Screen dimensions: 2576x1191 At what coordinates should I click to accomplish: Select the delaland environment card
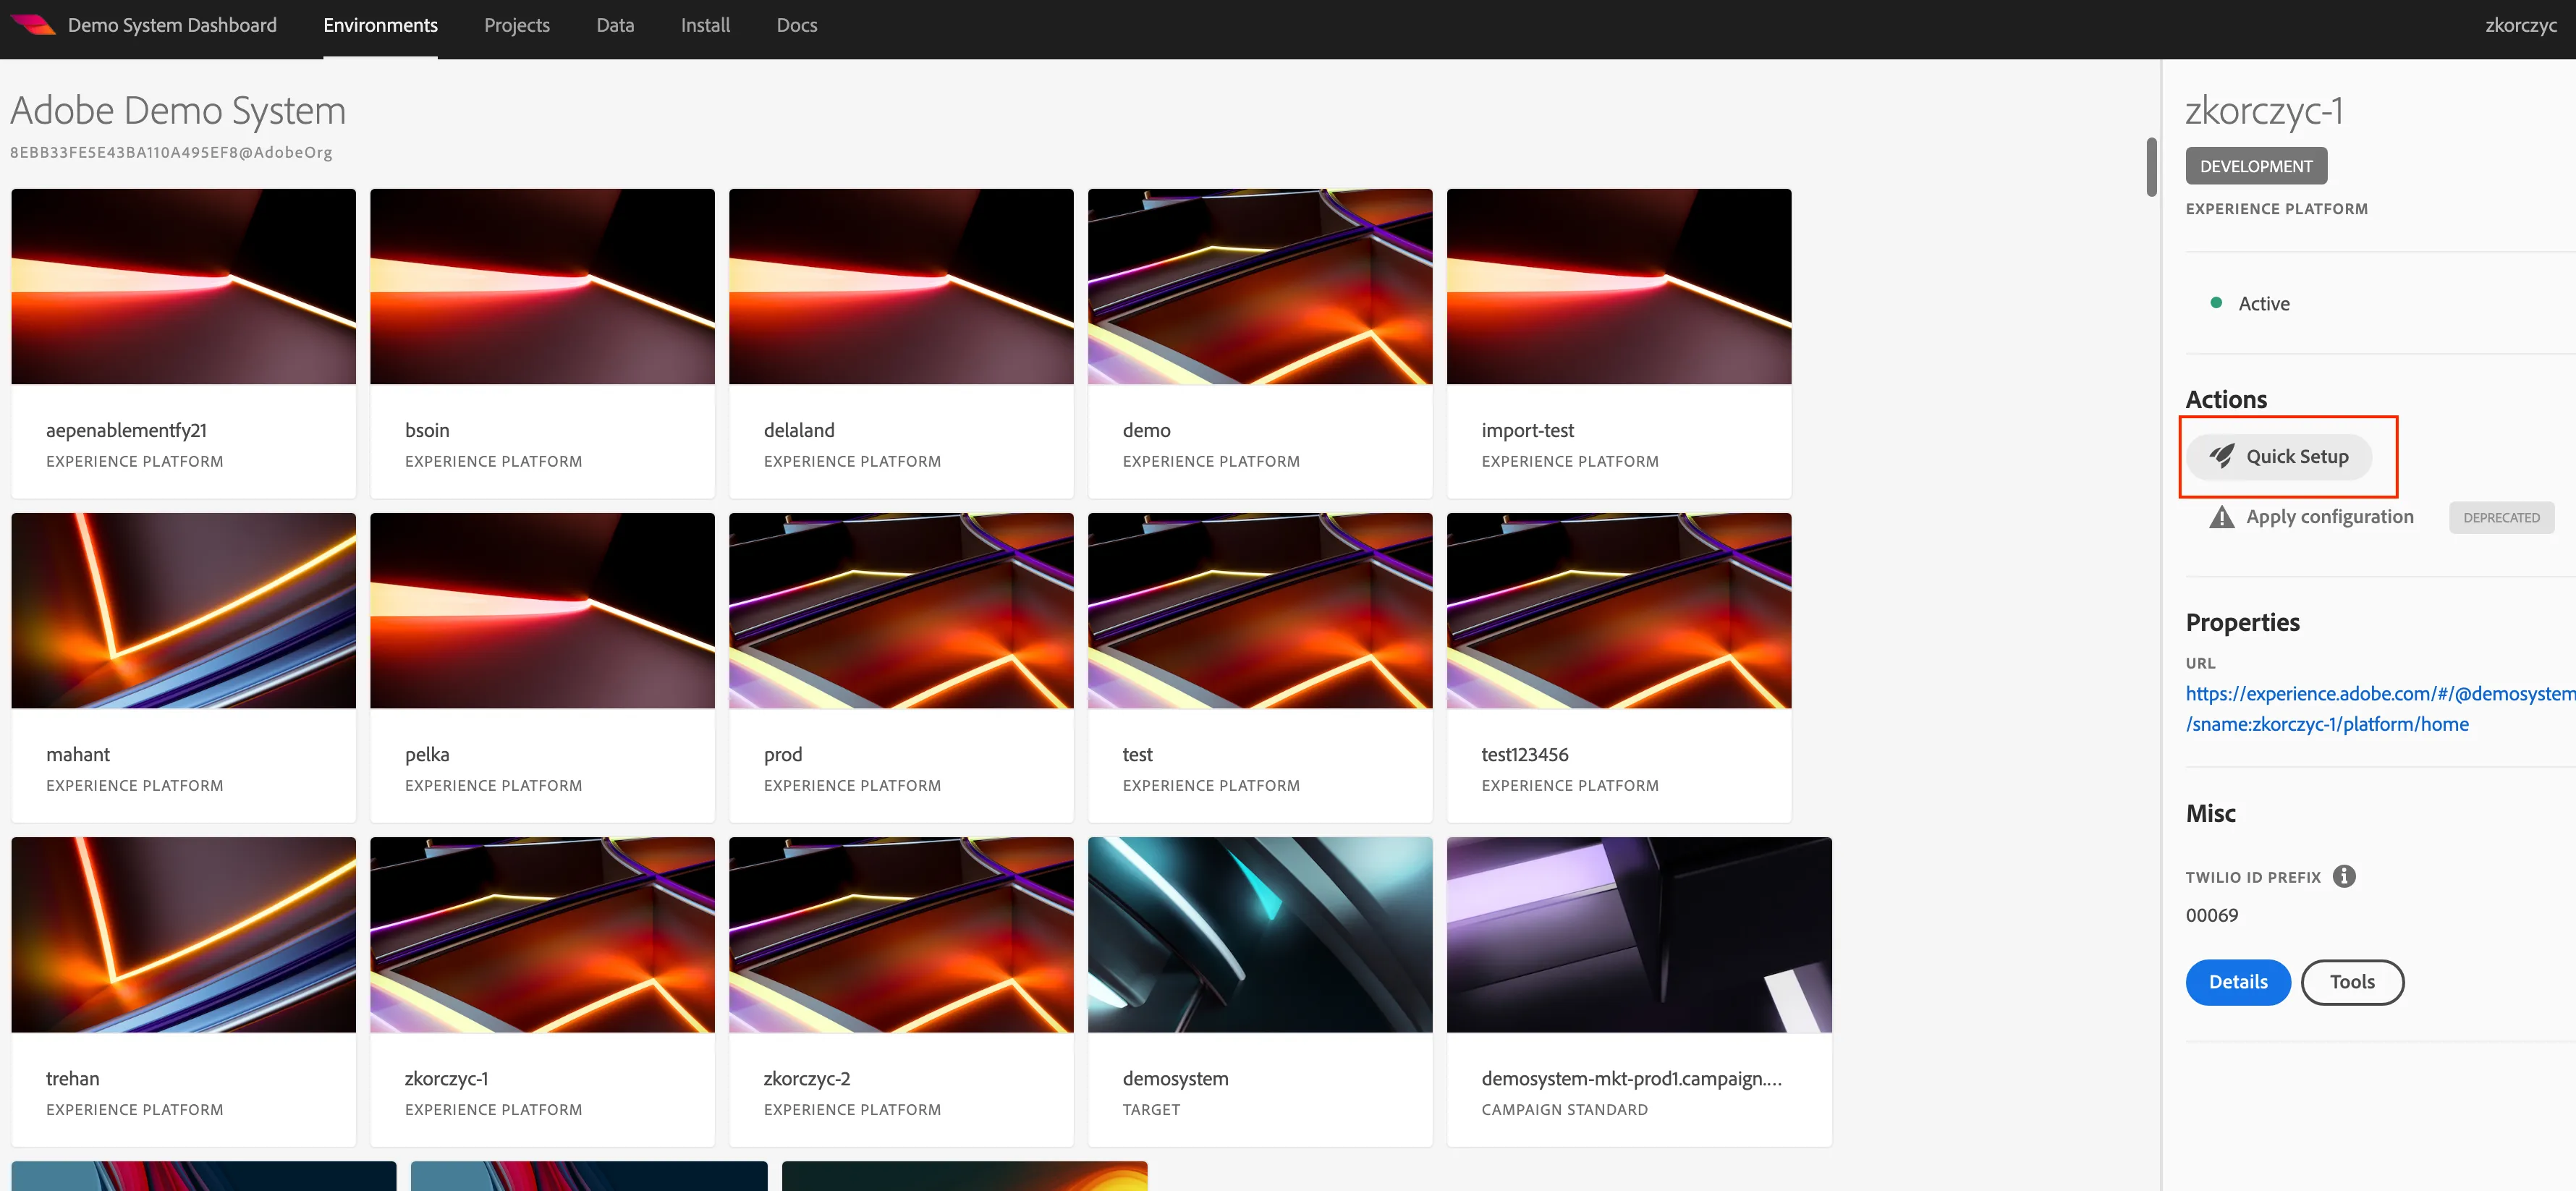click(901, 343)
